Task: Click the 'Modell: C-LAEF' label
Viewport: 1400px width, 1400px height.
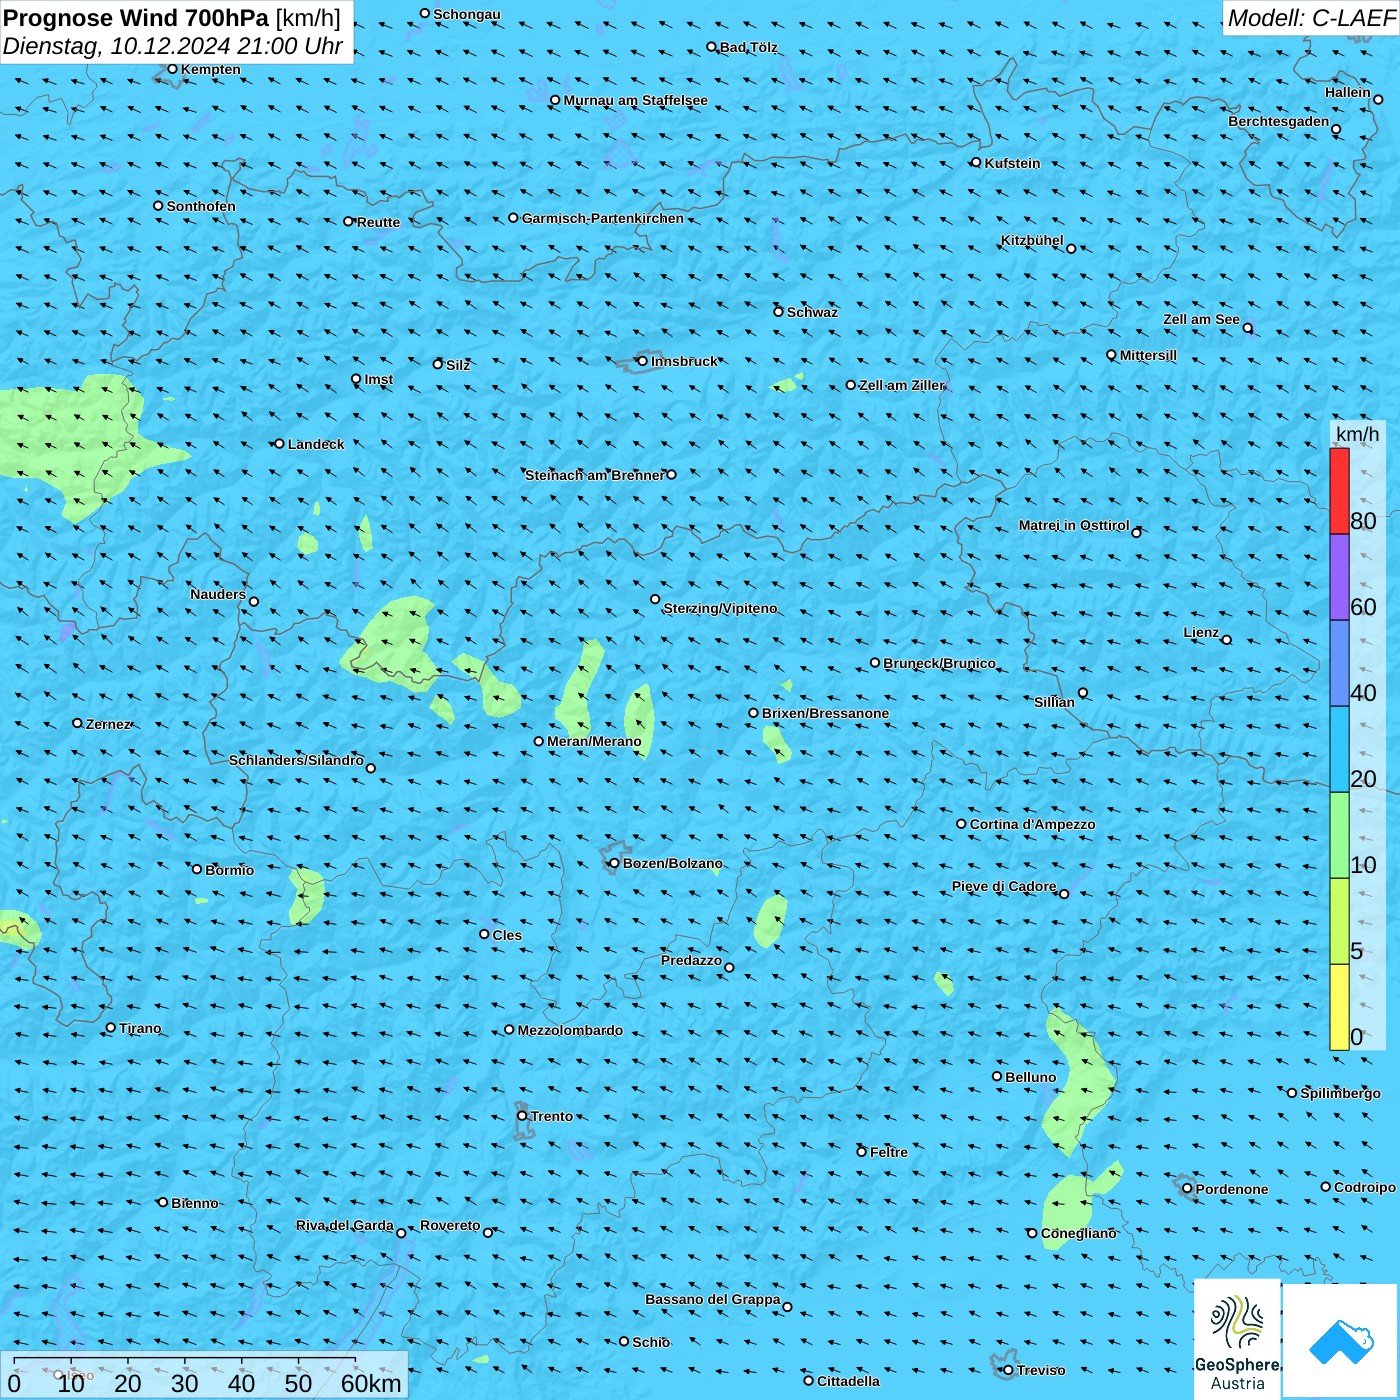Action: [x=1311, y=18]
